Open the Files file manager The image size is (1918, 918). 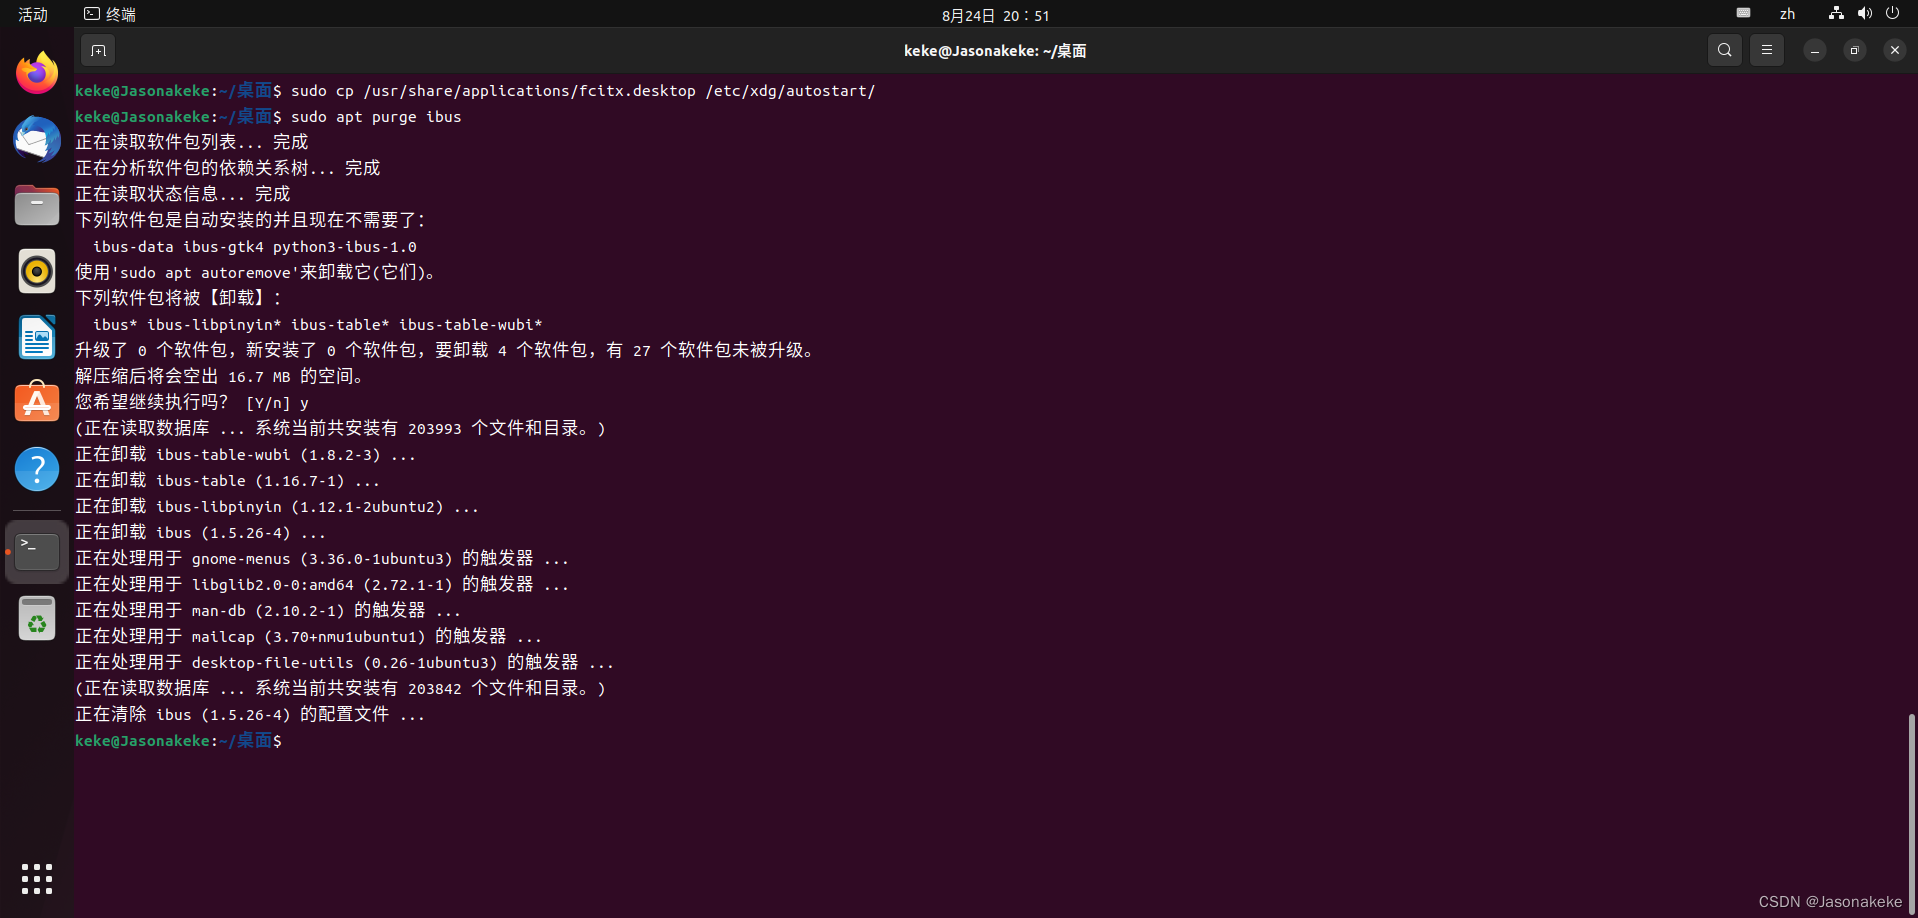point(36,205)
